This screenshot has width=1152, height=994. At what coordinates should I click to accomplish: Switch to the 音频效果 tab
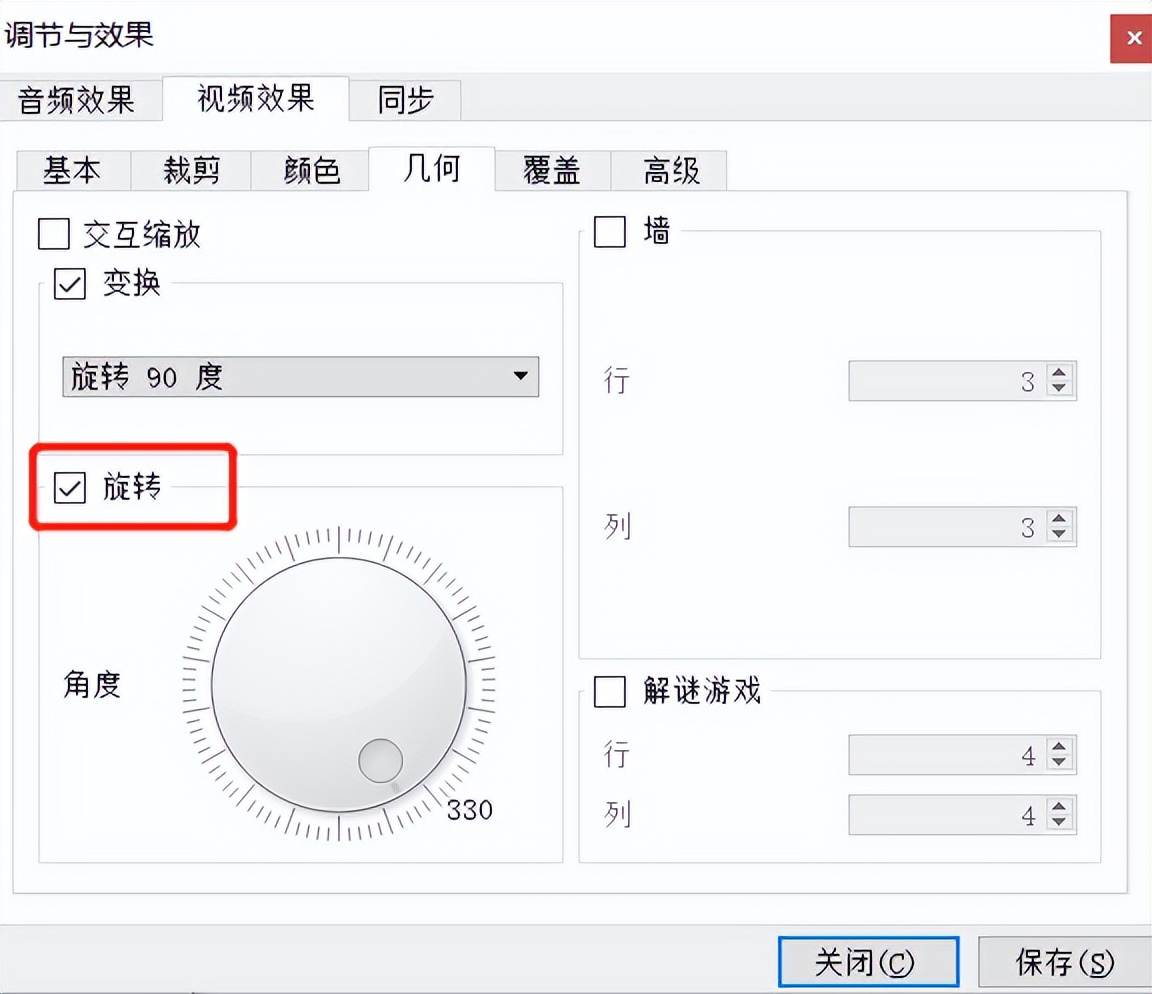(78, 100)
